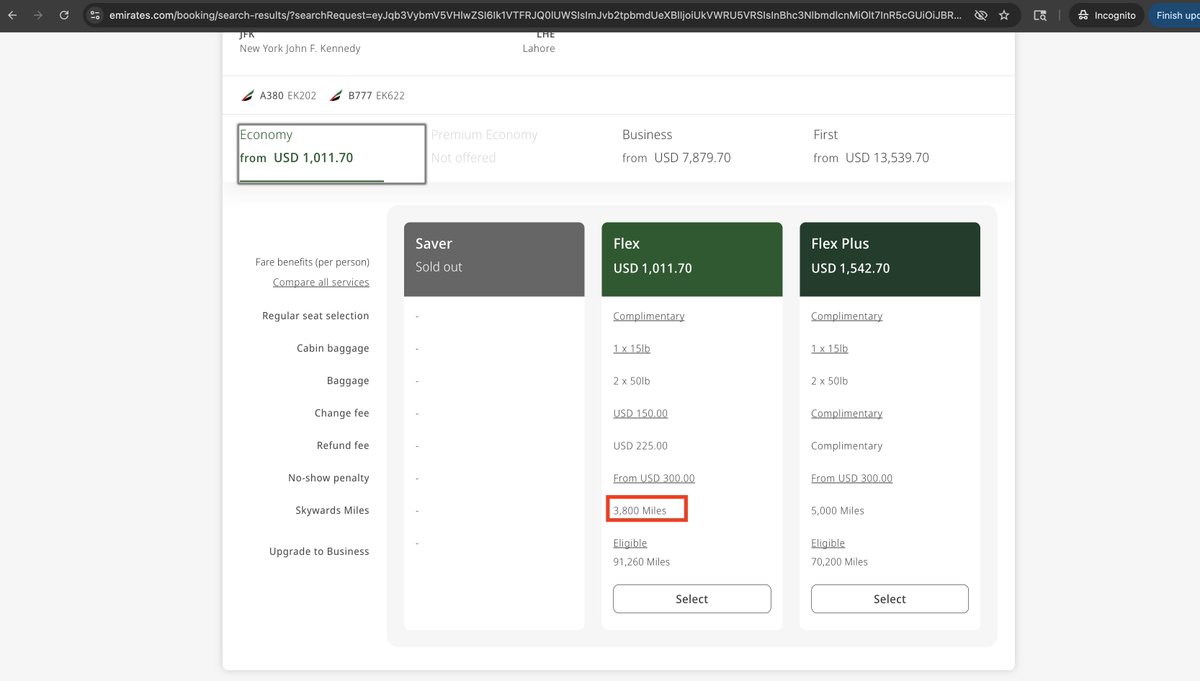The height and width of the screenshot is (681, 1200).
Task: Click the Lahore destination text
Action: pos(538,49)
